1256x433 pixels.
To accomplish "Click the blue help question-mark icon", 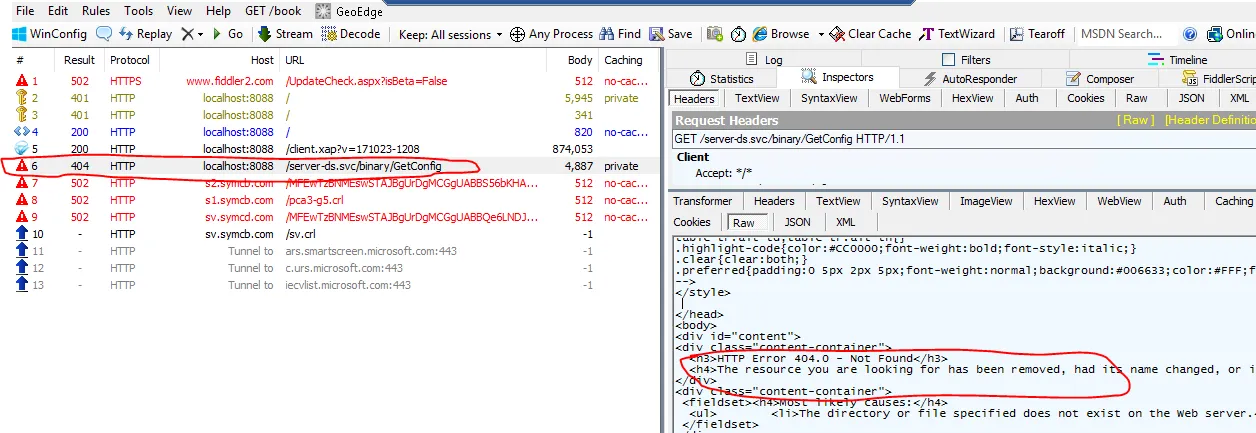I will [1190, 34].
